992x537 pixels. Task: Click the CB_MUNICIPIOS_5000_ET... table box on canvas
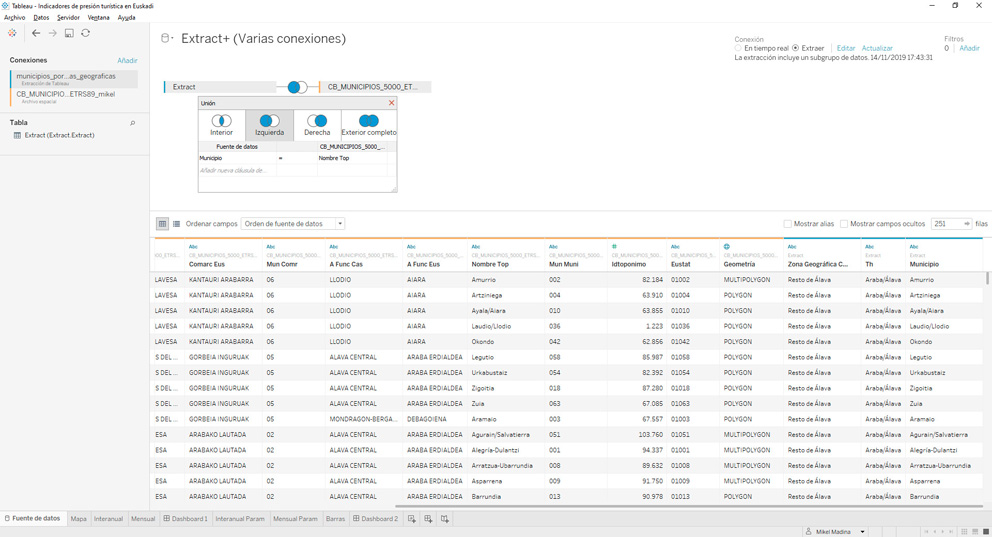click(375, 87)
